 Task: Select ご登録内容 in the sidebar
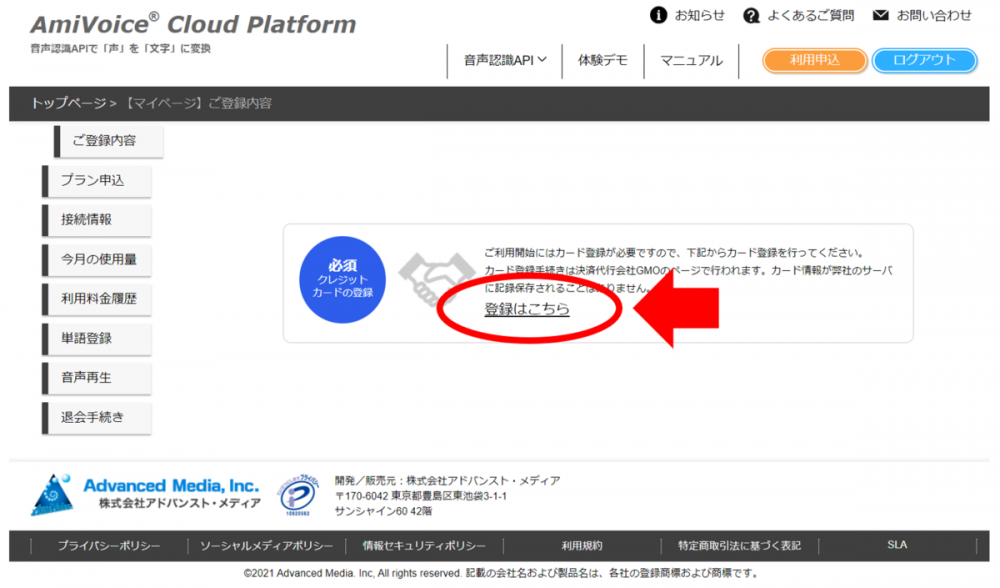click(108, 141)
